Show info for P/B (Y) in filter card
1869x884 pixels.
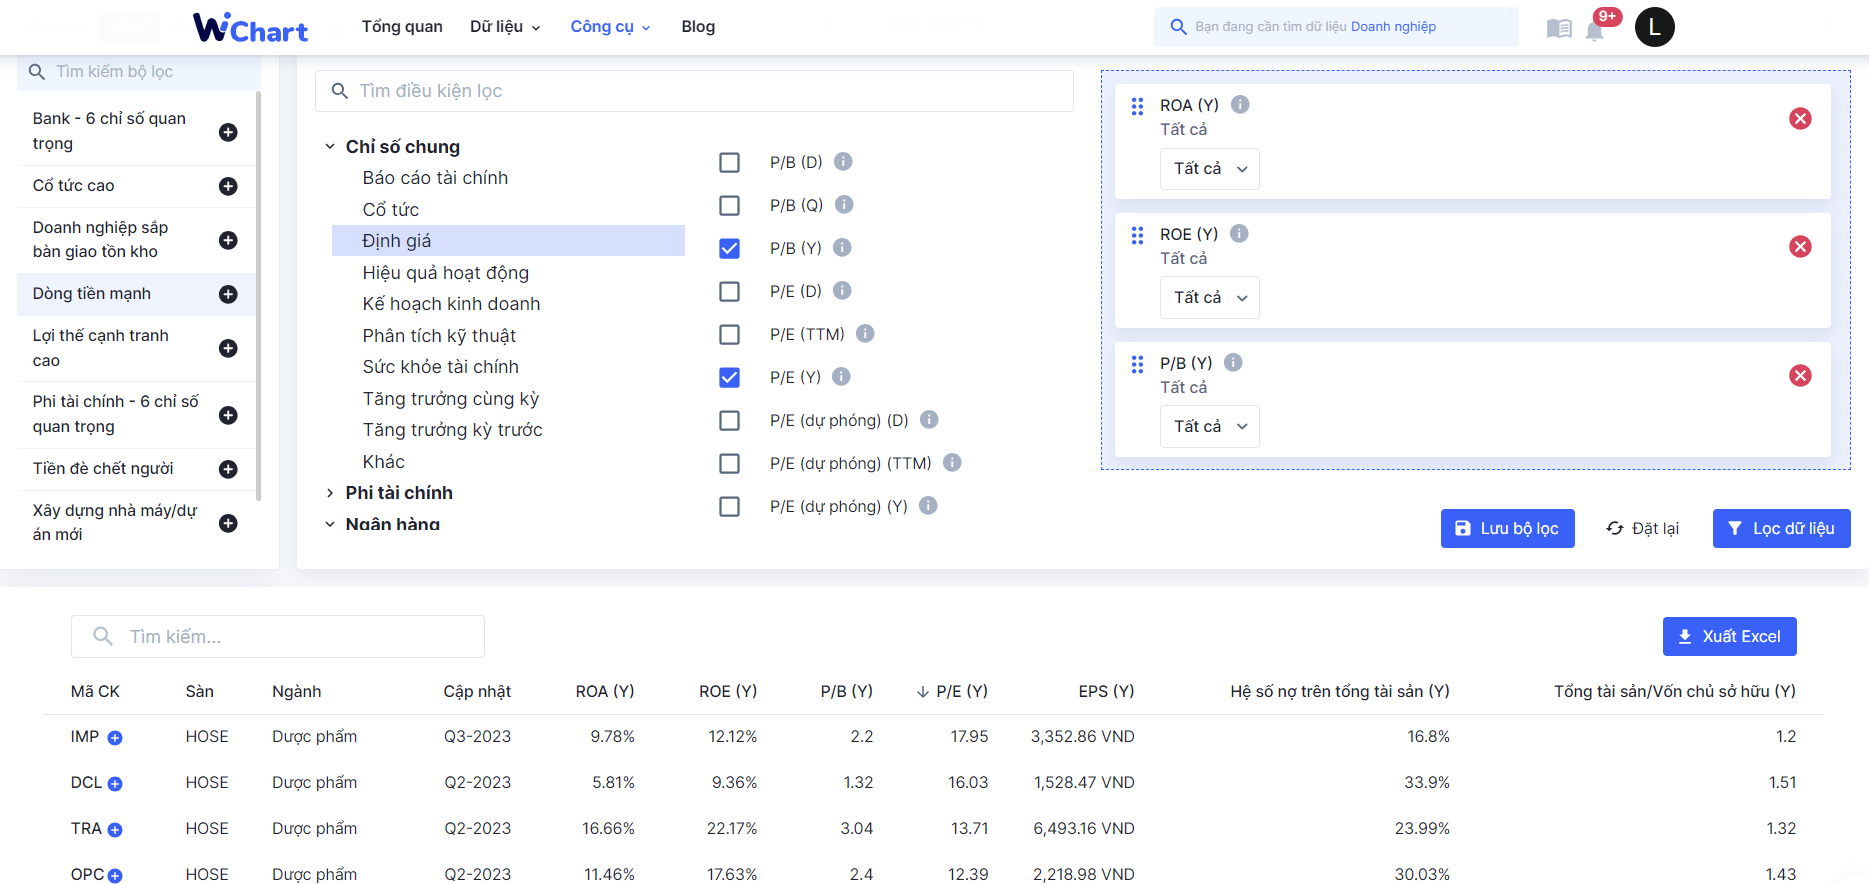coord(1233,362)
